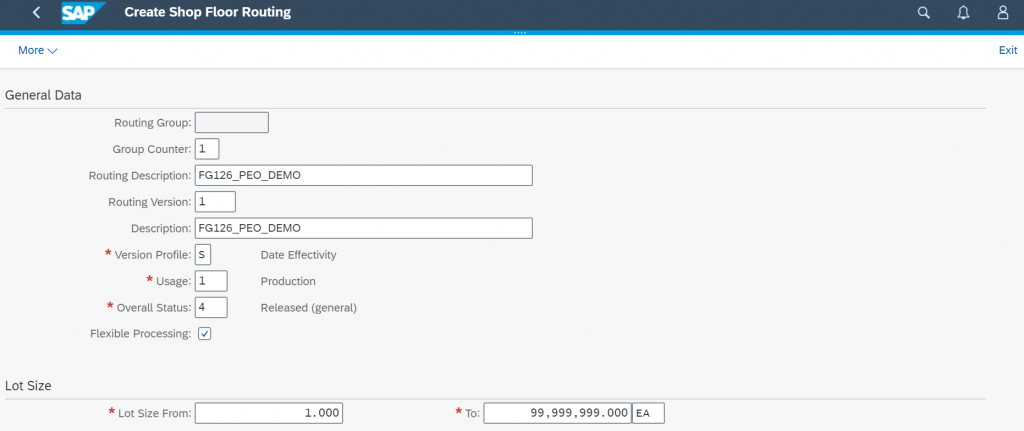Click the header collapse handle dots
Screen dimensions: 1024x431
(x=520, y=33)
